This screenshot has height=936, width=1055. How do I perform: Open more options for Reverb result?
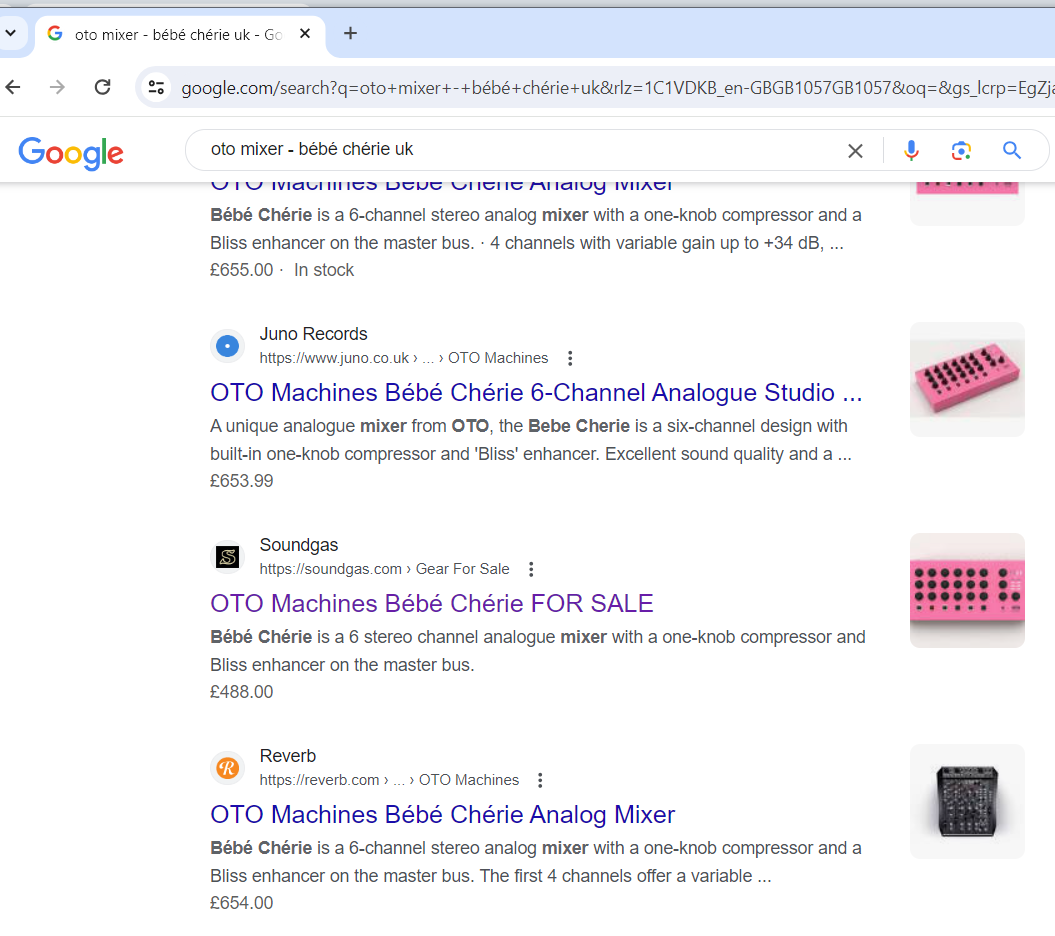pyautogui.click(x=541, y=780)
